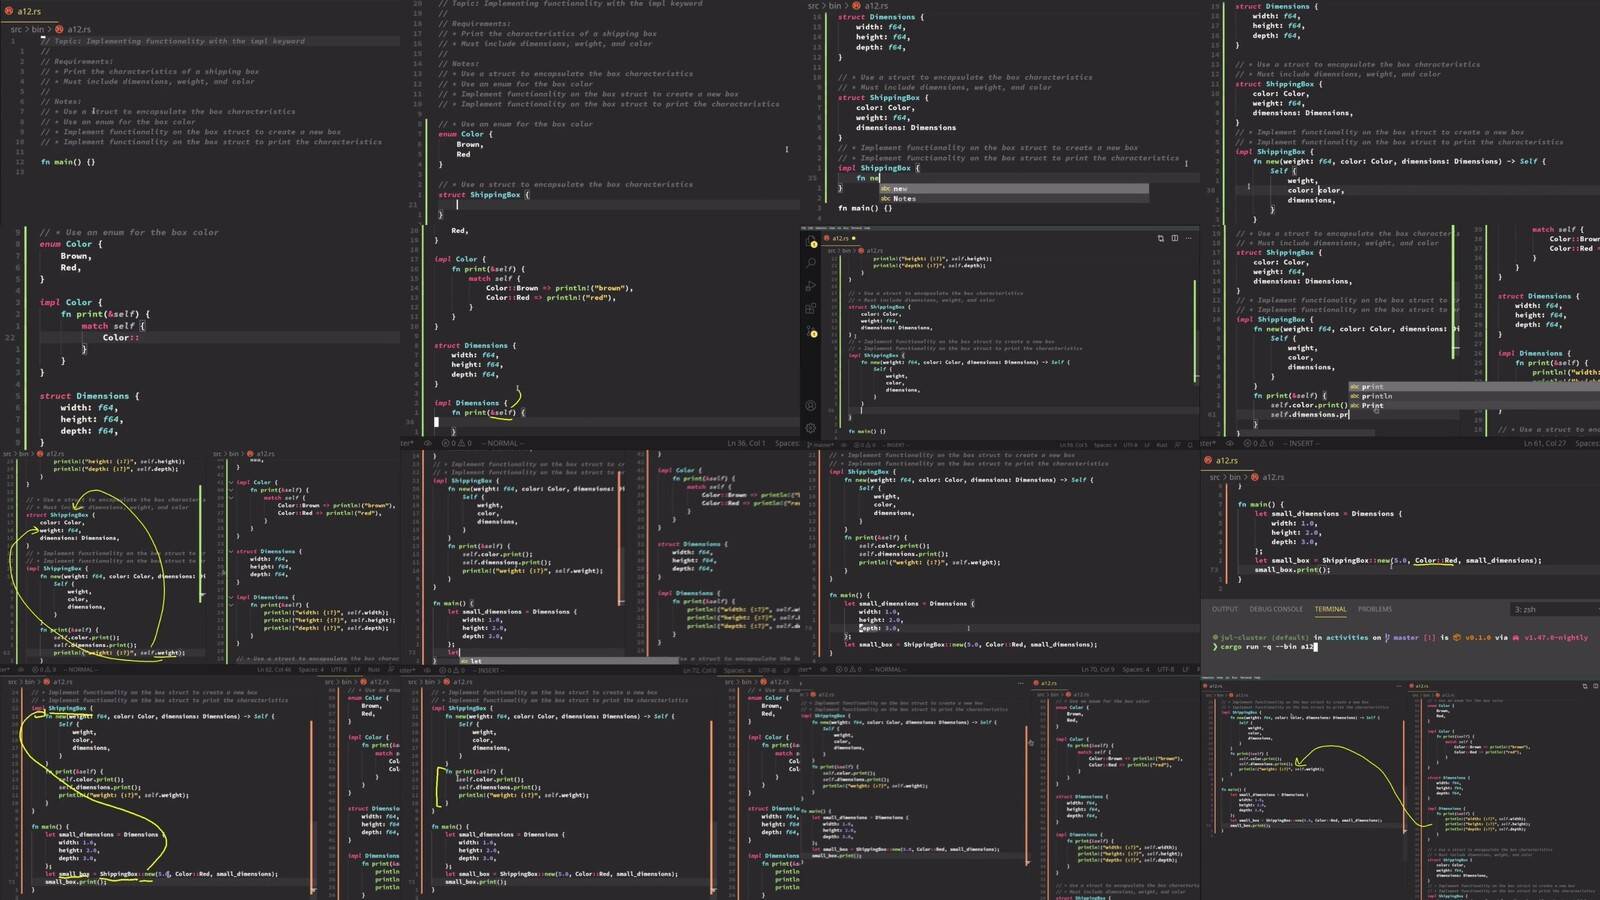
Task: Open the editor More Actions ellipsis icon
Action: (1188, 238)
